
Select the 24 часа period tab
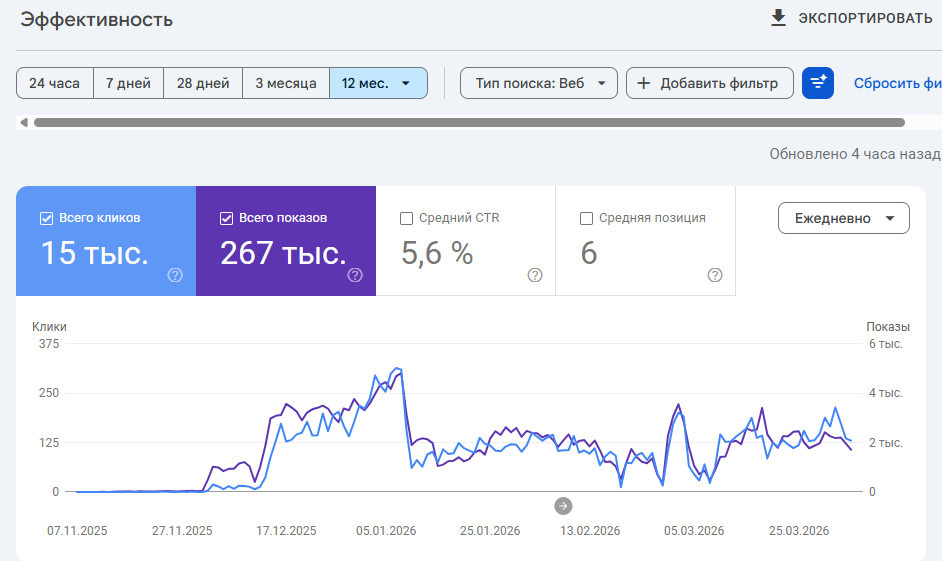point(55,83)
